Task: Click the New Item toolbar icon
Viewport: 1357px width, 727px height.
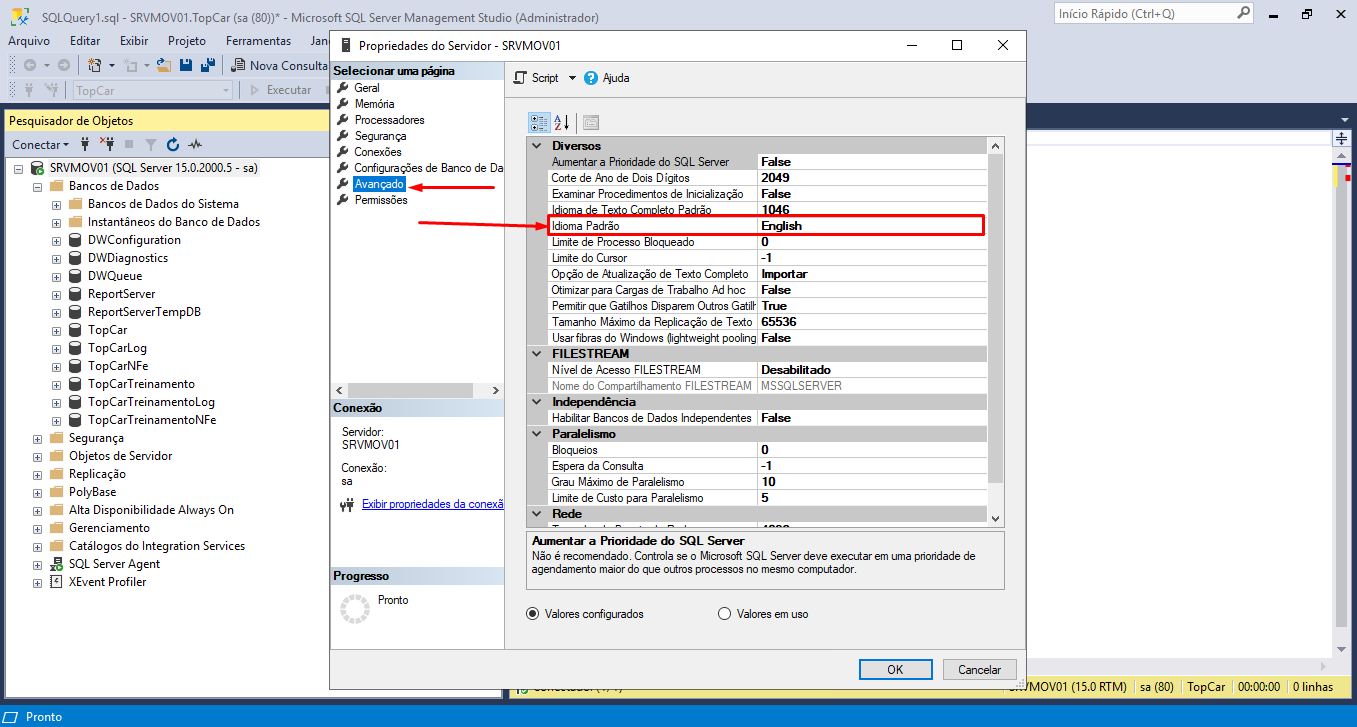Action: tap(95, 65)
